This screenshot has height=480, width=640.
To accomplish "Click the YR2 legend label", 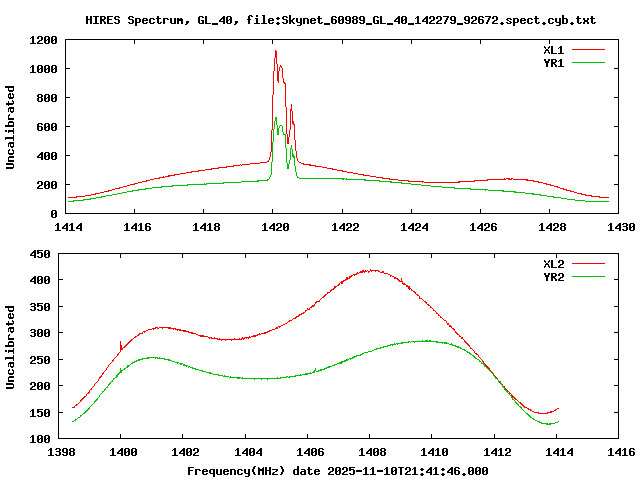I will click(554, 276).
